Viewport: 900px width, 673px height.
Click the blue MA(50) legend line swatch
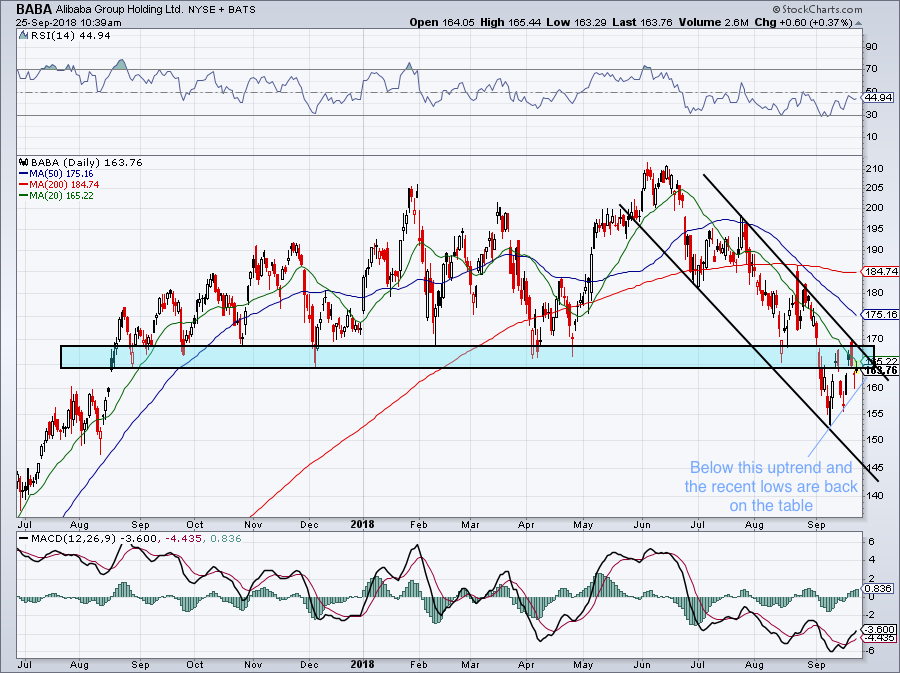coord(23,173)
